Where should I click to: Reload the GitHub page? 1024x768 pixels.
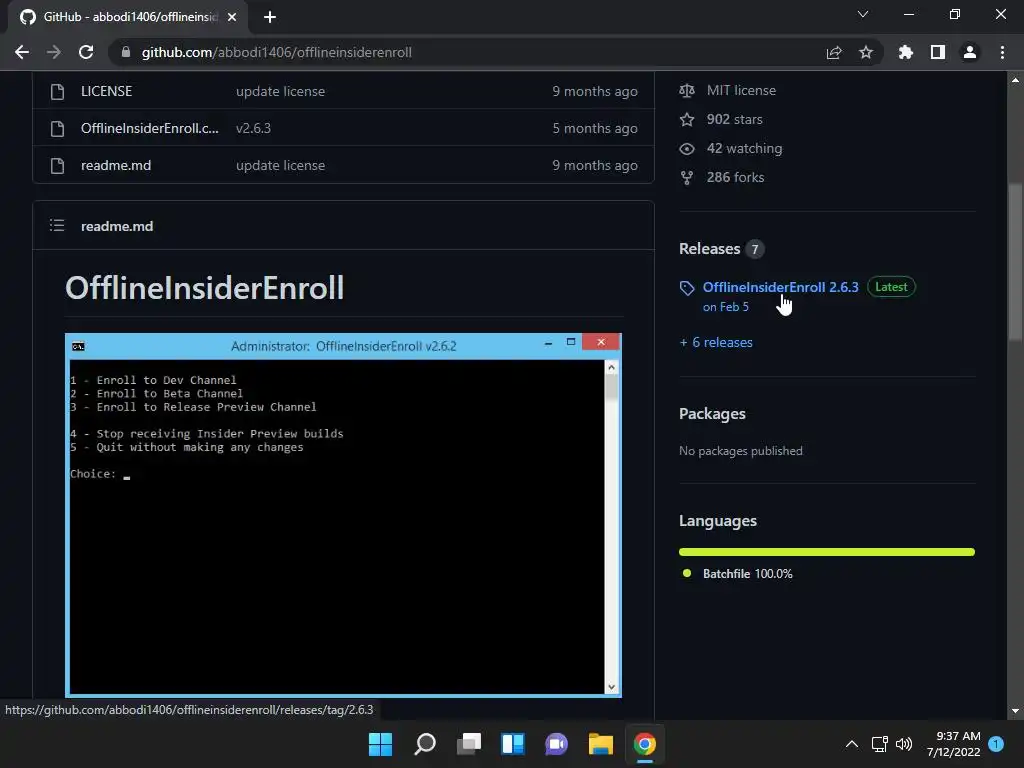click(86, 52)
